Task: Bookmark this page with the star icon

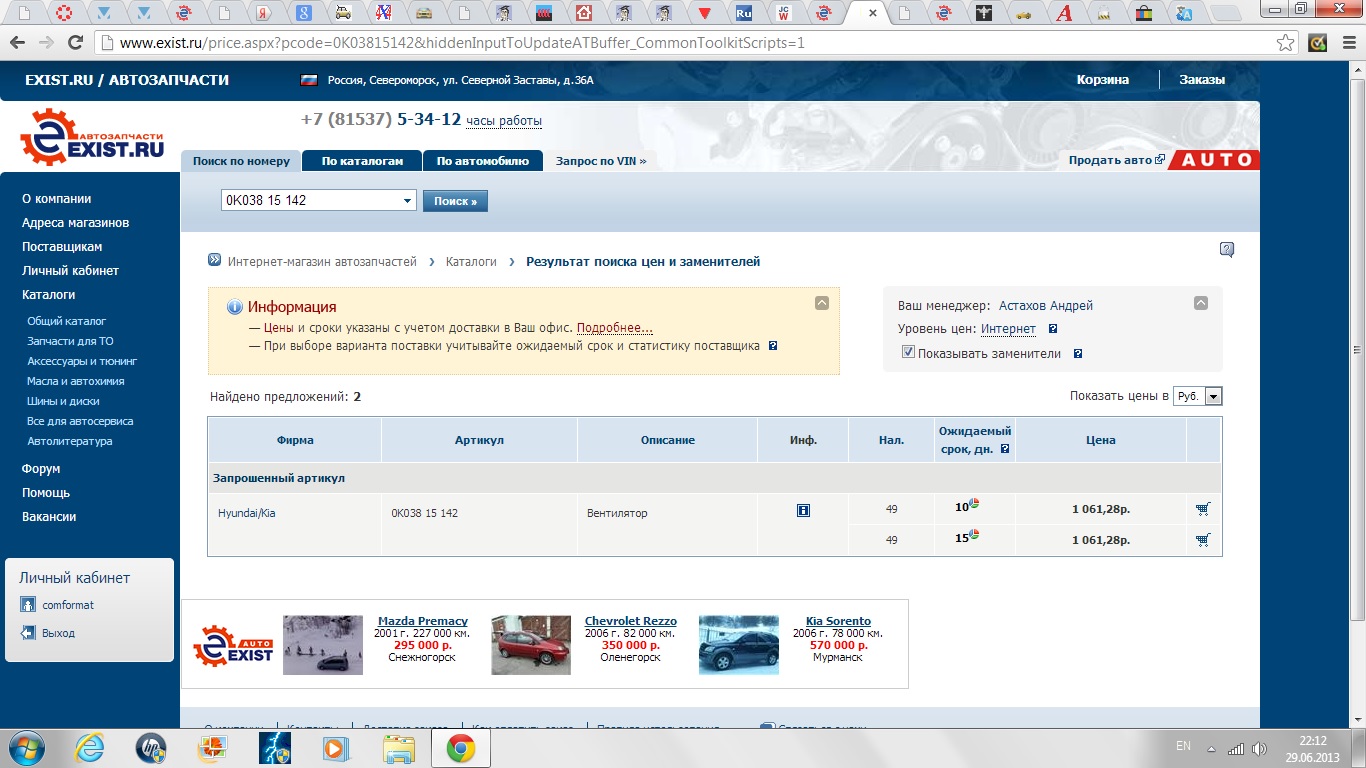Action: 1286,43
